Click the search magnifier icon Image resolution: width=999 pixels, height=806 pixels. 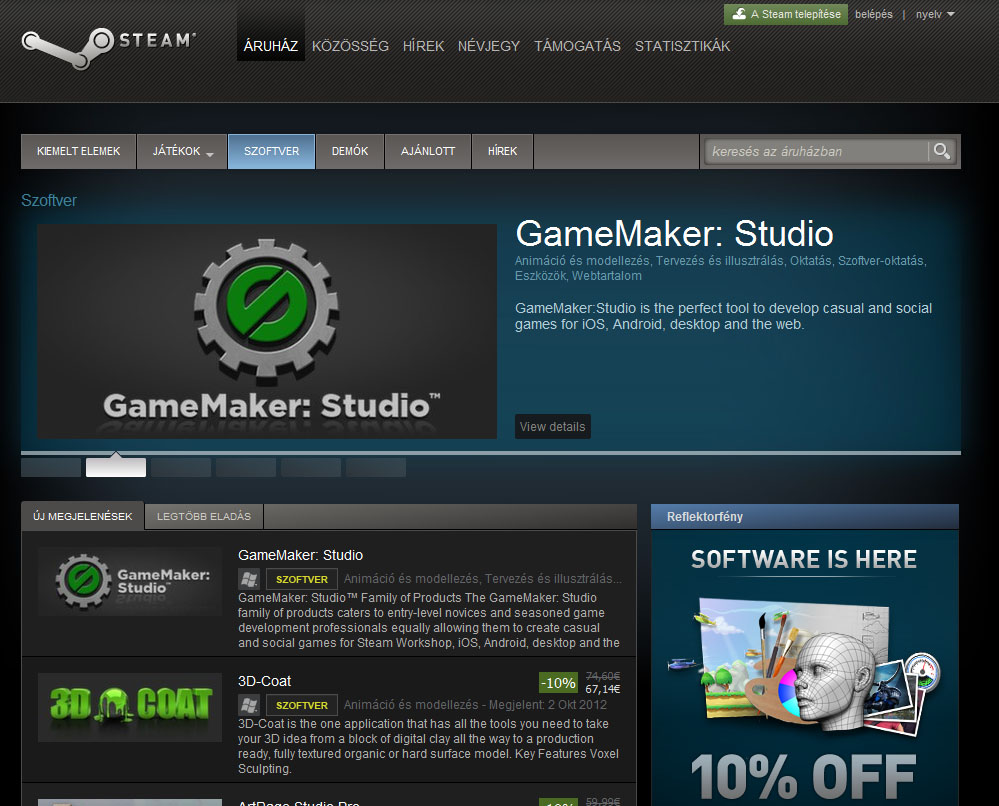(x=941, y=151)
